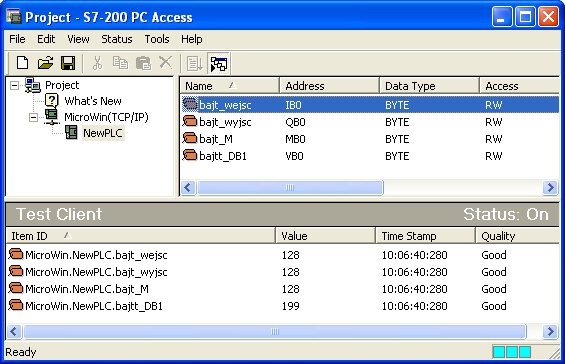Click the What's New question mark icon
This screenshot has height=364, width=565.
pos(52,101)
